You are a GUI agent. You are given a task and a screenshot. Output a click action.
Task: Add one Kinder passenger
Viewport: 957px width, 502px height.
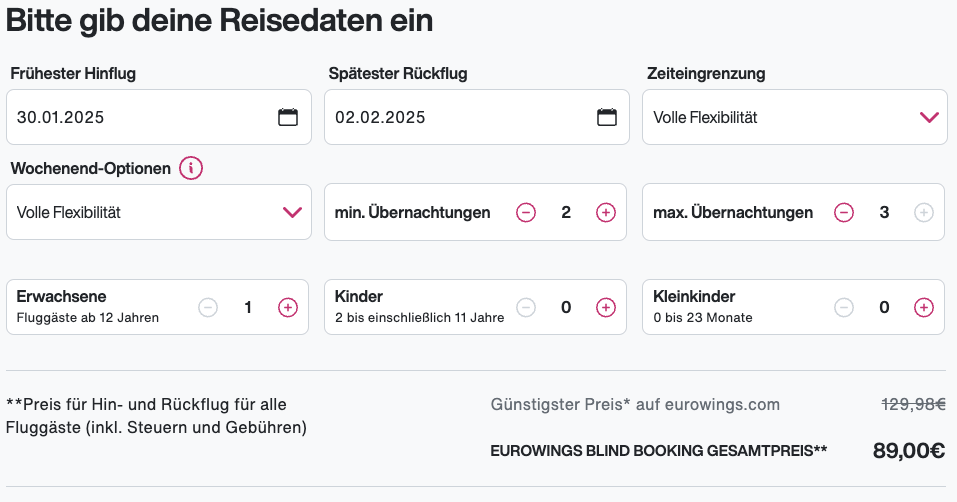coord(606,307)
